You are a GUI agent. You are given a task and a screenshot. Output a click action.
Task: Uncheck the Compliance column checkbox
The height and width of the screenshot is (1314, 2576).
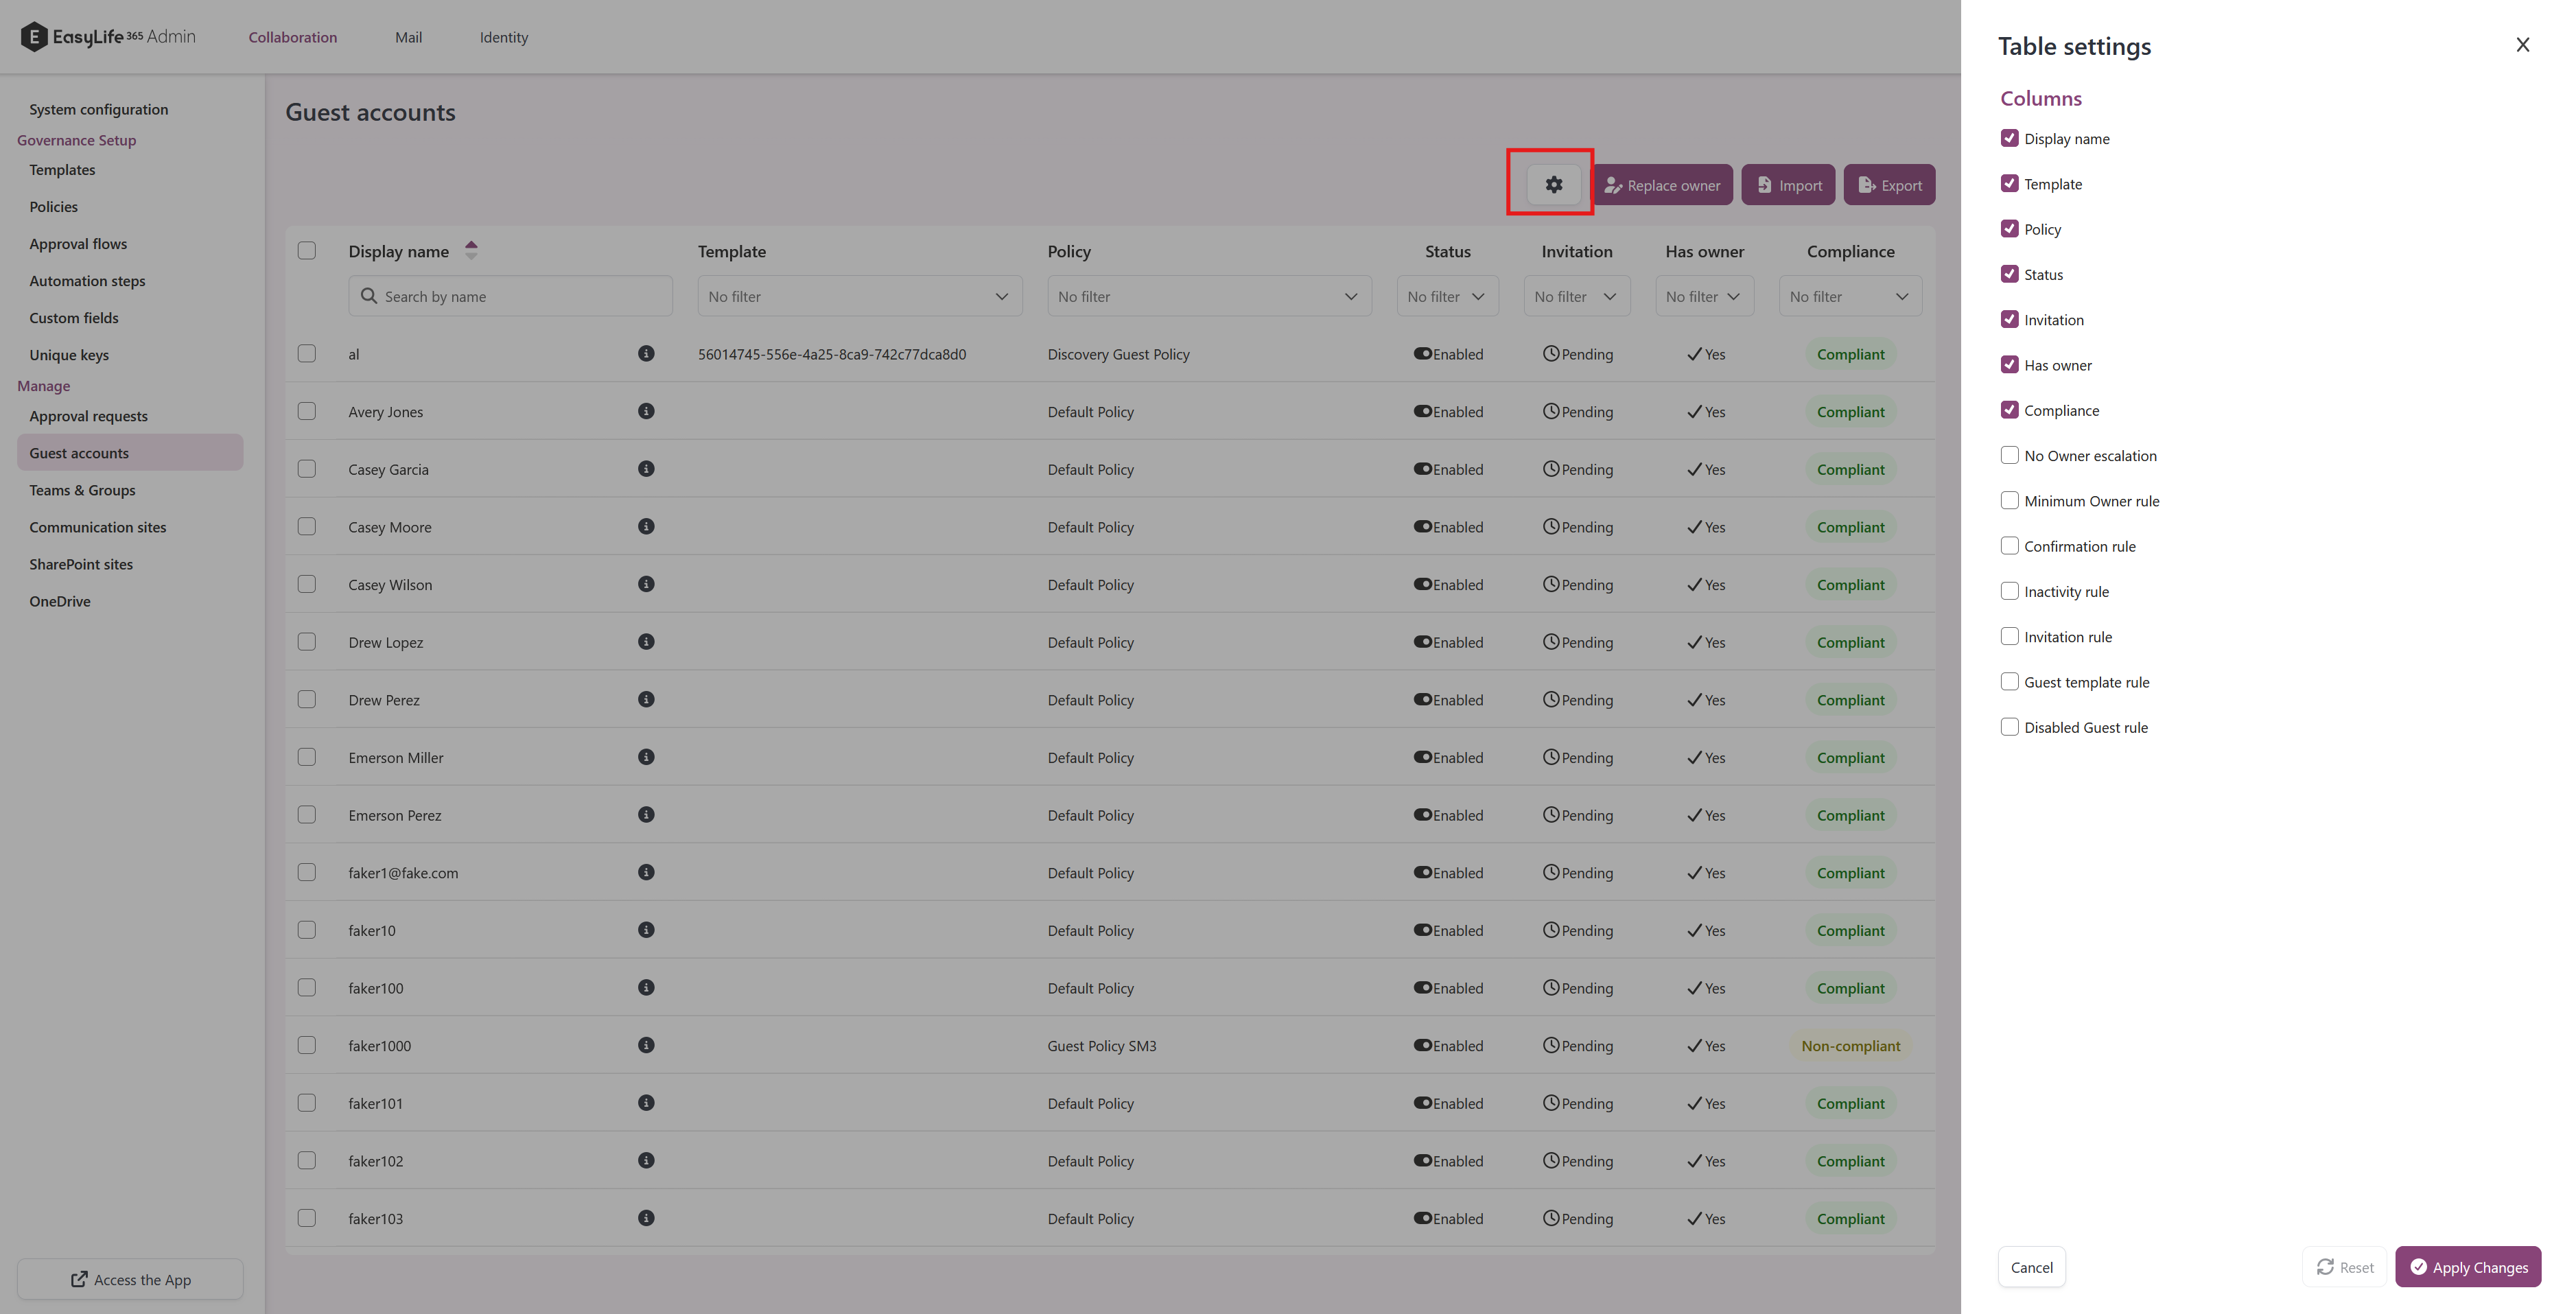pyautogui.click(x=2009, y=410)
